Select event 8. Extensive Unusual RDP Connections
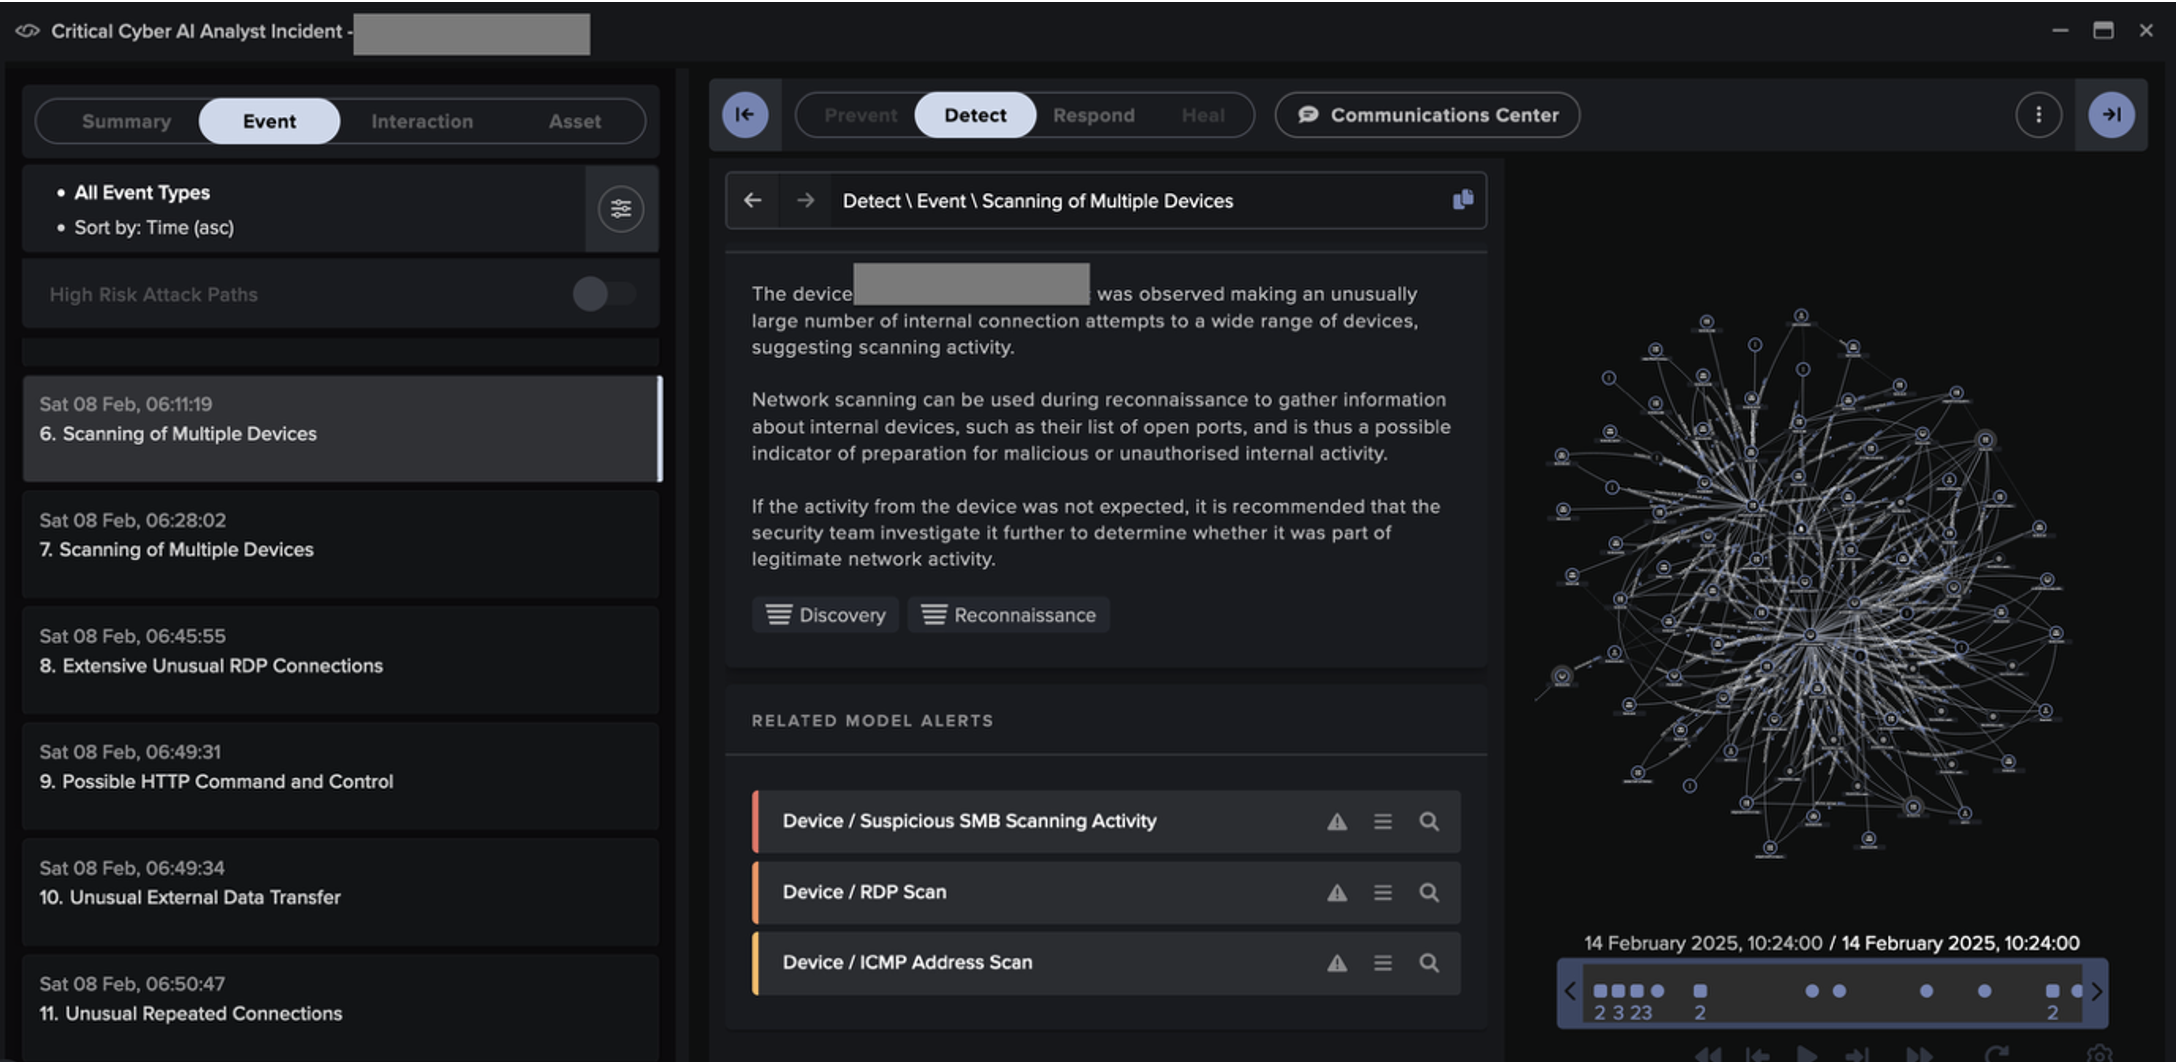 [x=341, y=661]
